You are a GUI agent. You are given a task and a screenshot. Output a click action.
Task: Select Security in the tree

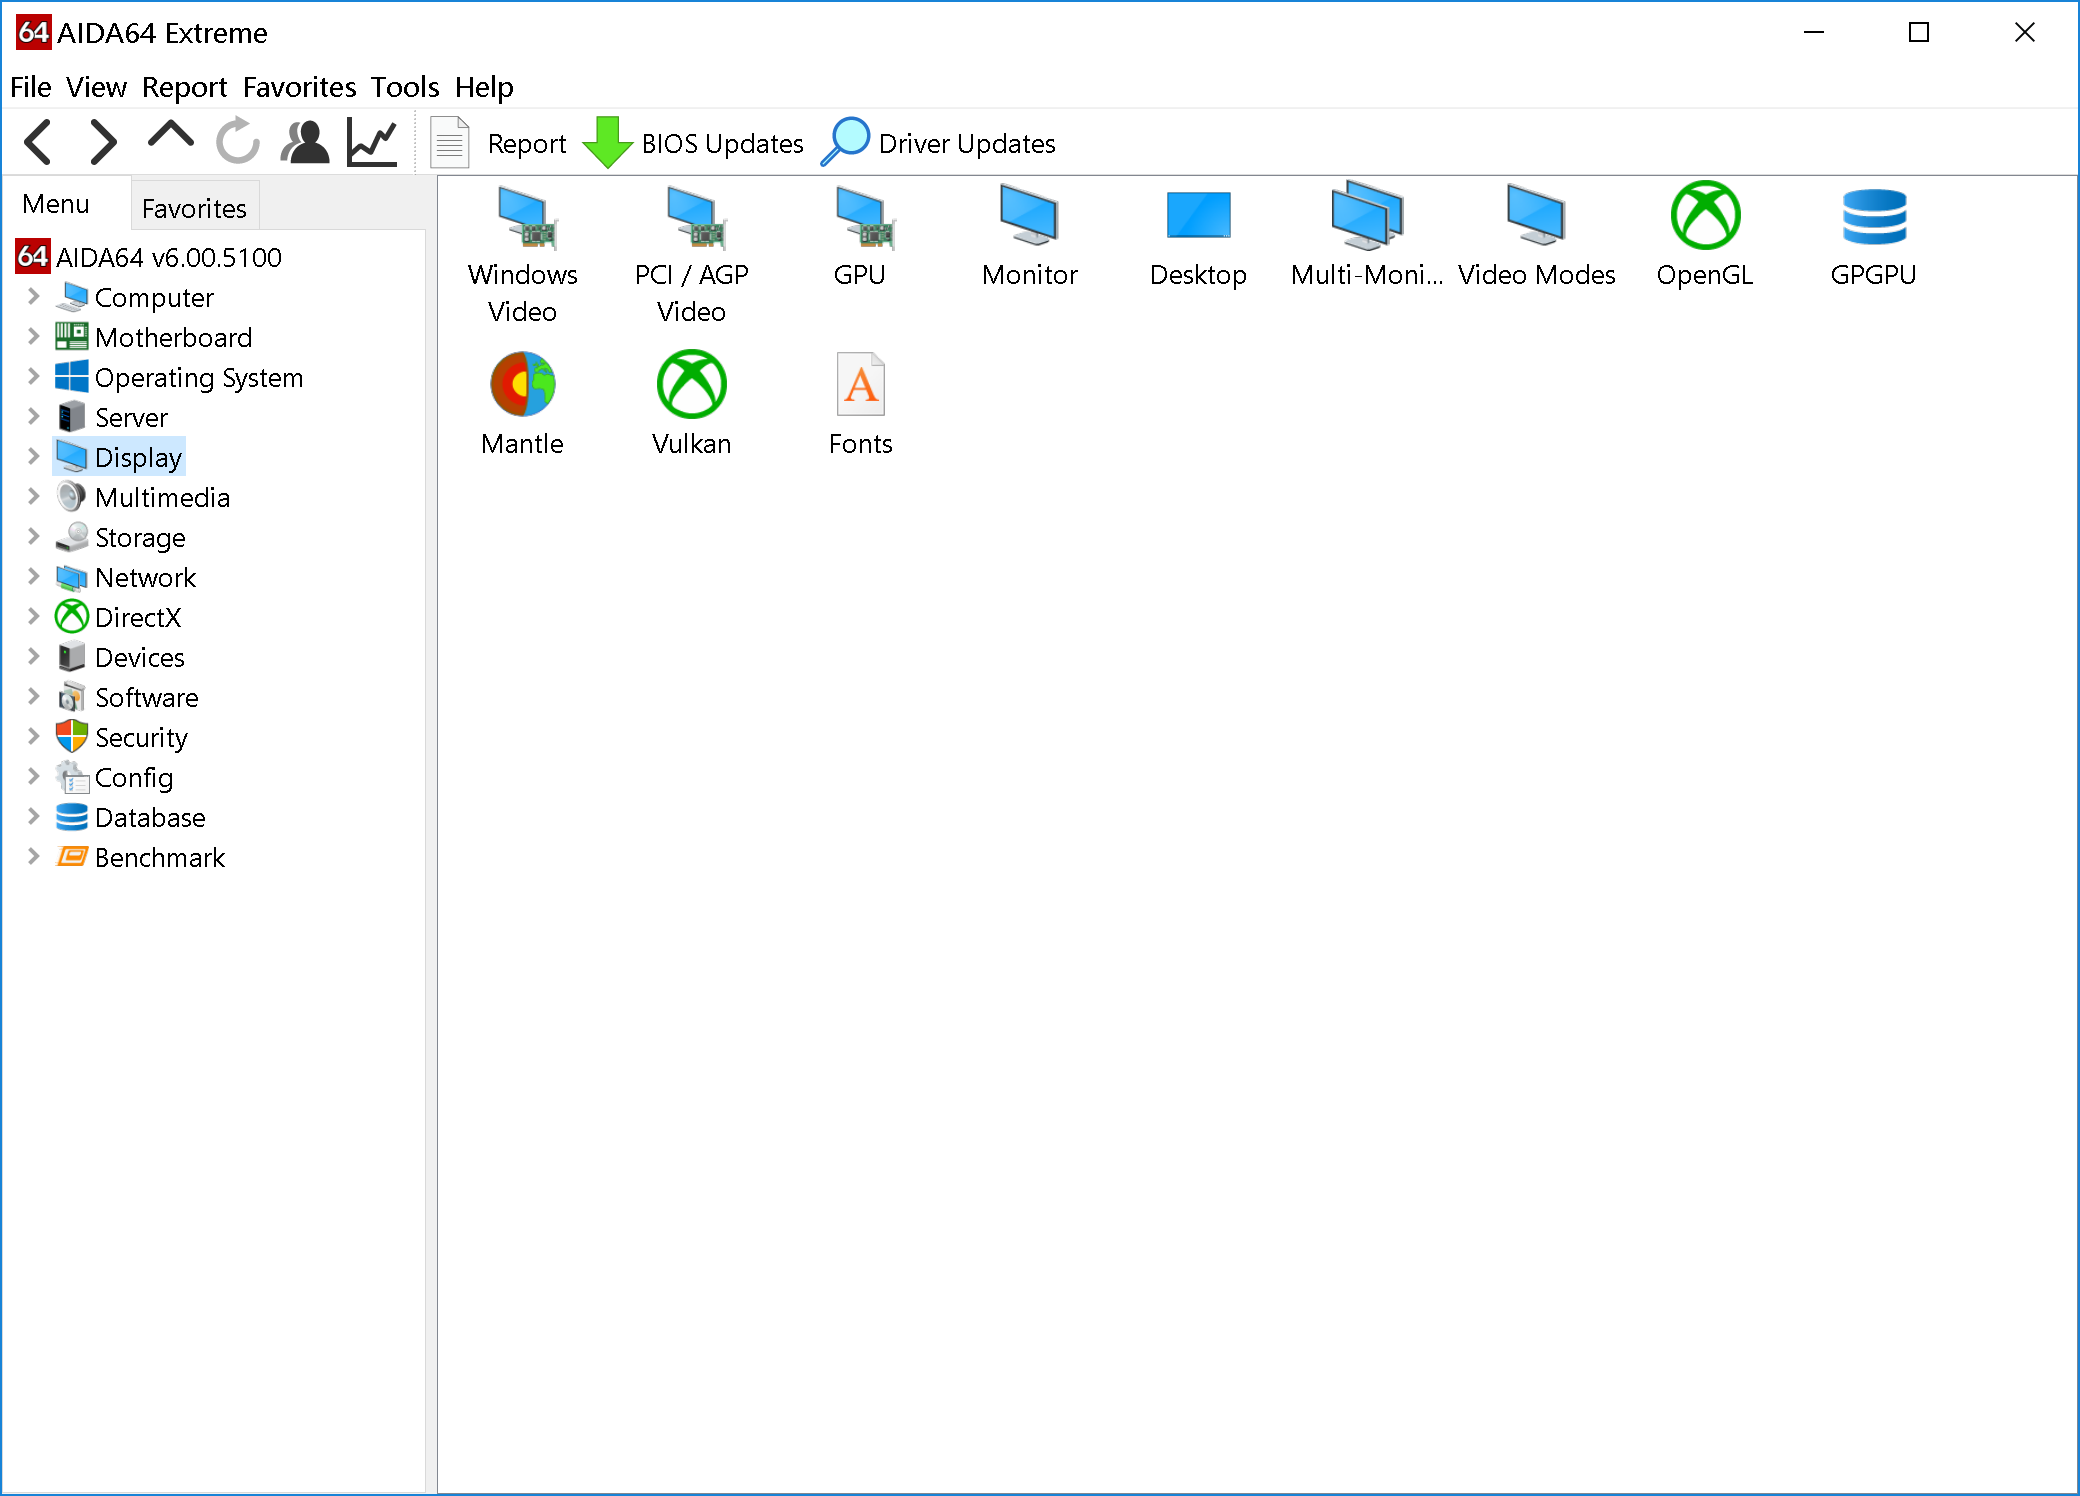click(x=121, y=737)
